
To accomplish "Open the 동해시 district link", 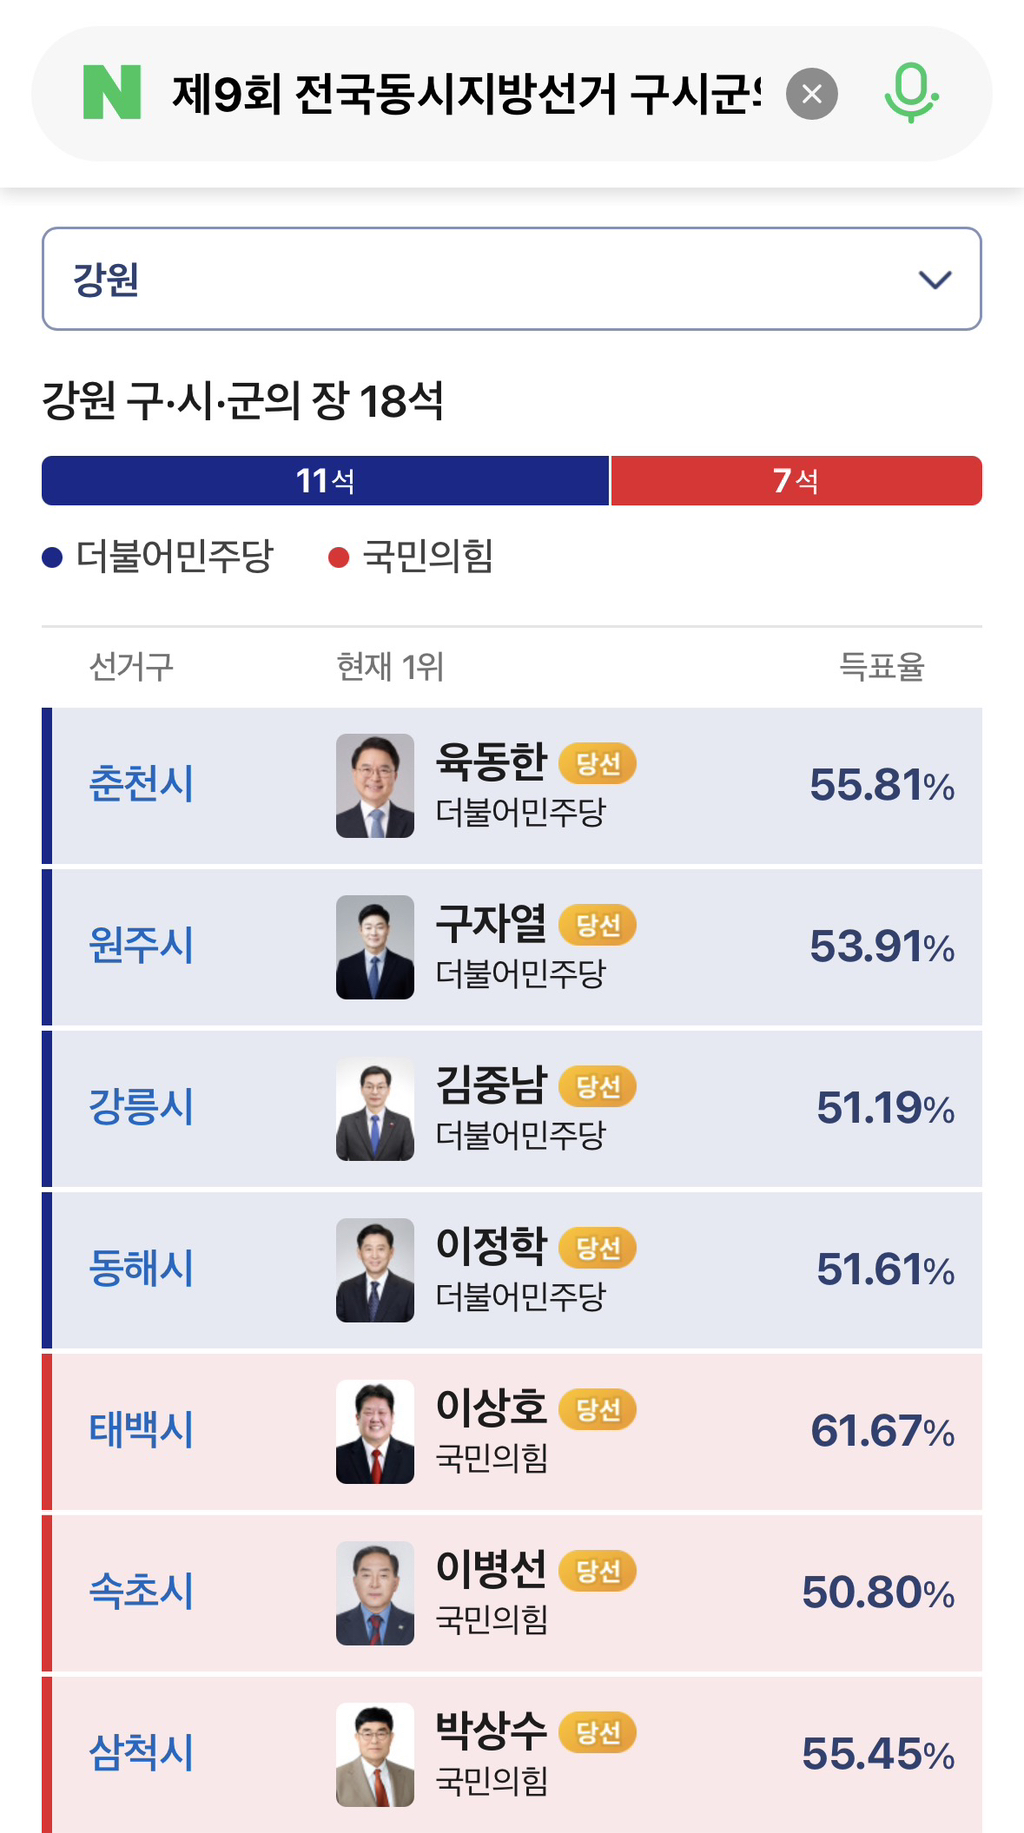I will tap(141, 1268).
